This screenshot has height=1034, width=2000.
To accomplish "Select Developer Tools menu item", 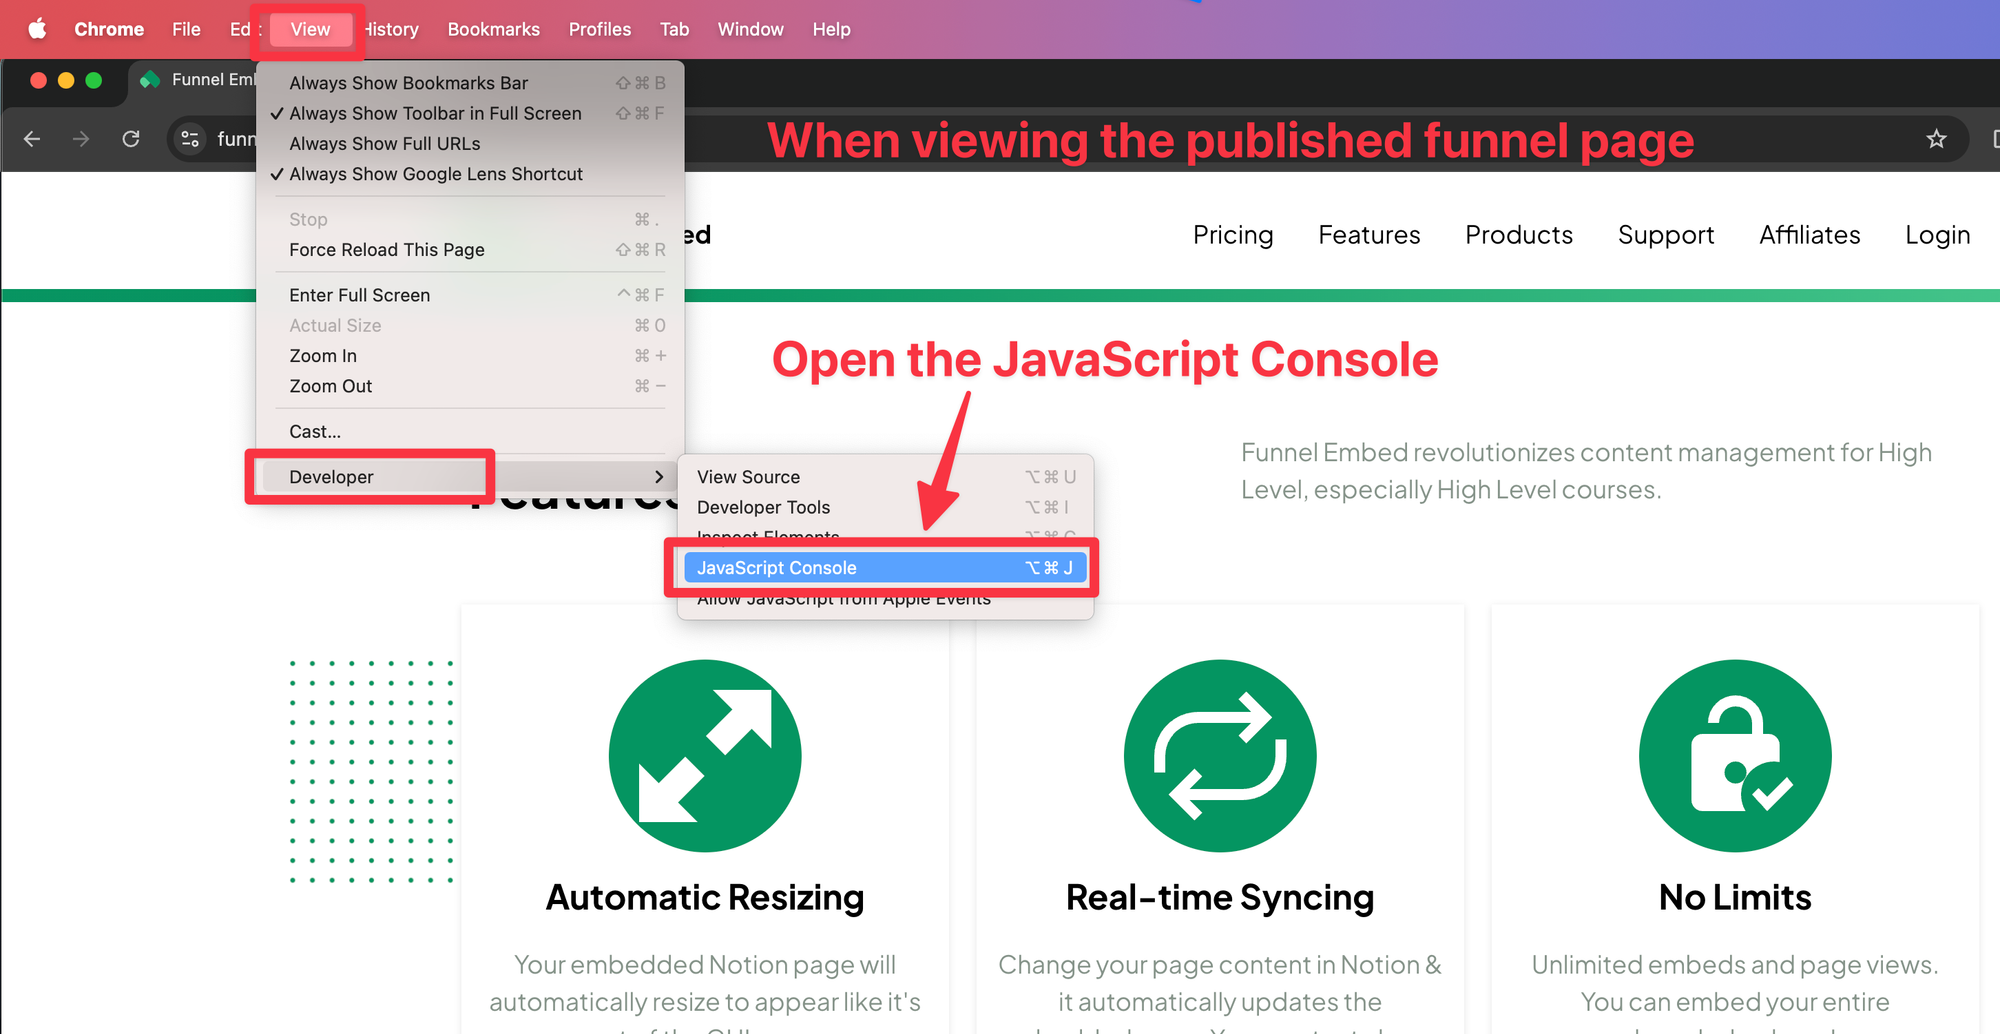I will point(885,507).
